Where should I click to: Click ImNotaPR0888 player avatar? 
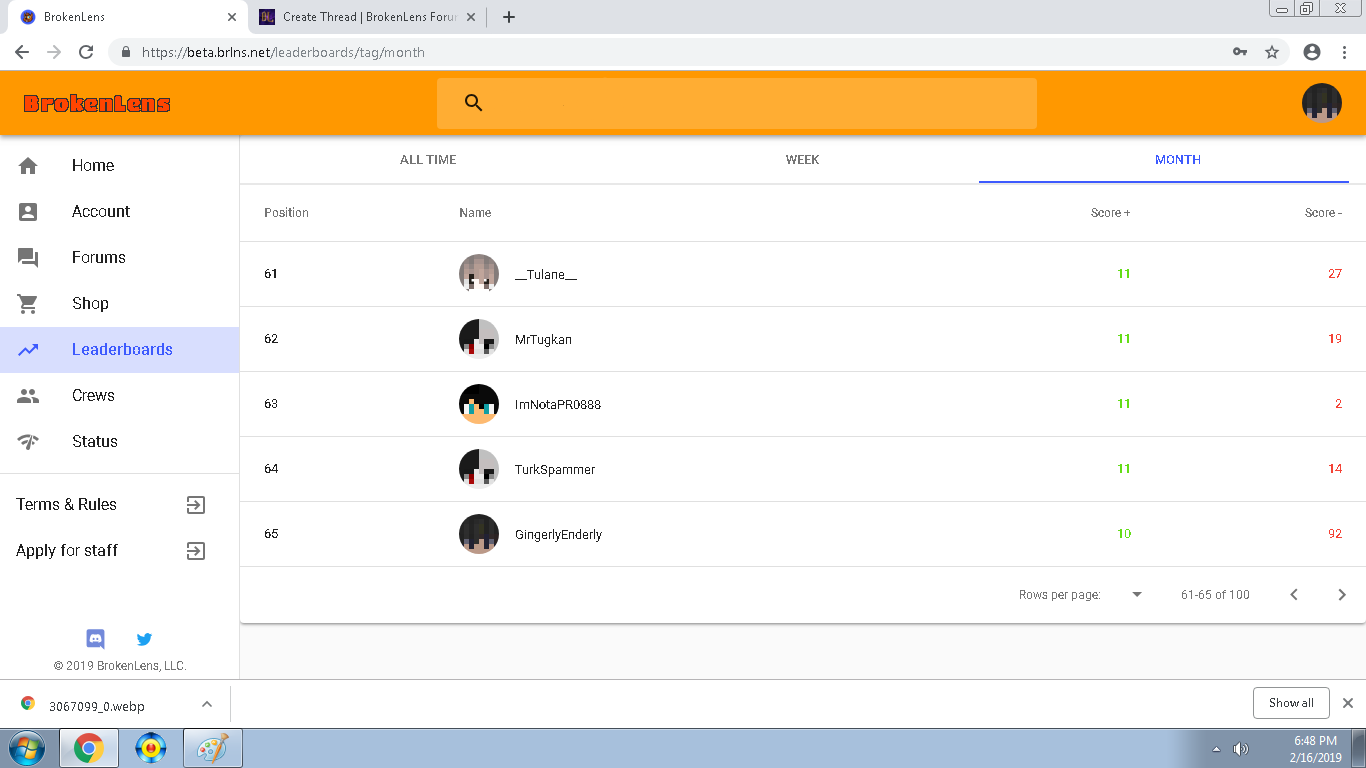pos(479,404)
